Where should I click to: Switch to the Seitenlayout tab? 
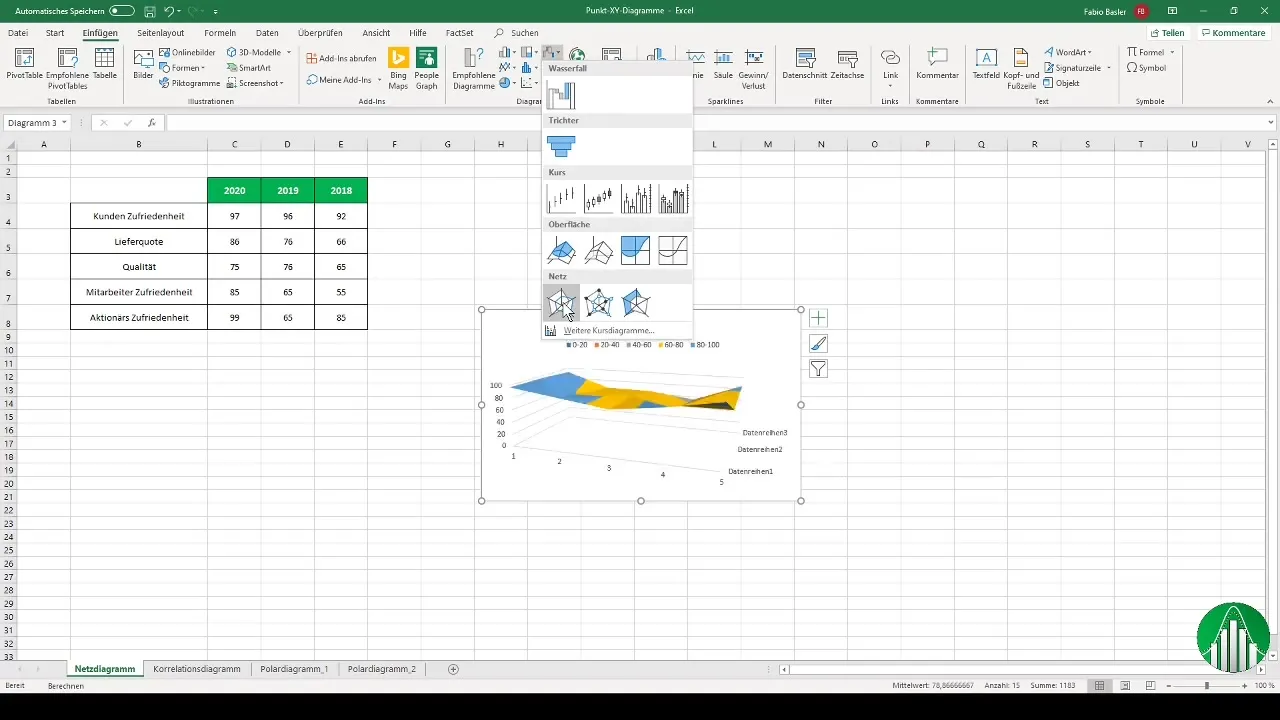pos(160,32)
